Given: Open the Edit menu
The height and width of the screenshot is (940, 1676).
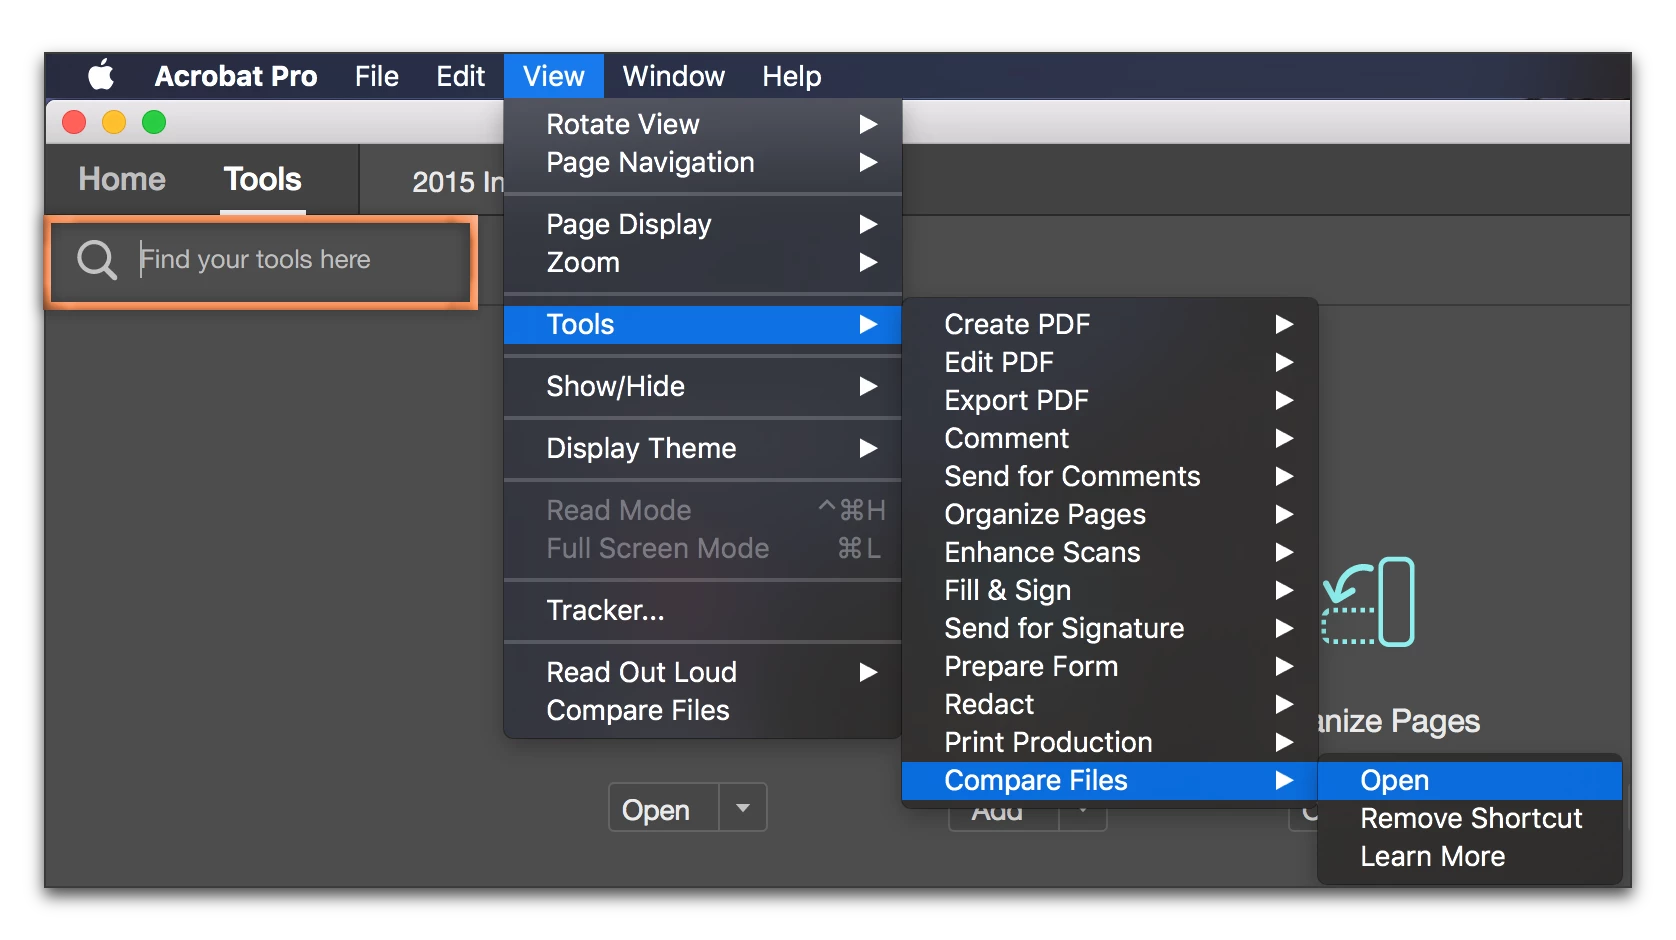Looking at the screenshot, I should coord(460,76).
